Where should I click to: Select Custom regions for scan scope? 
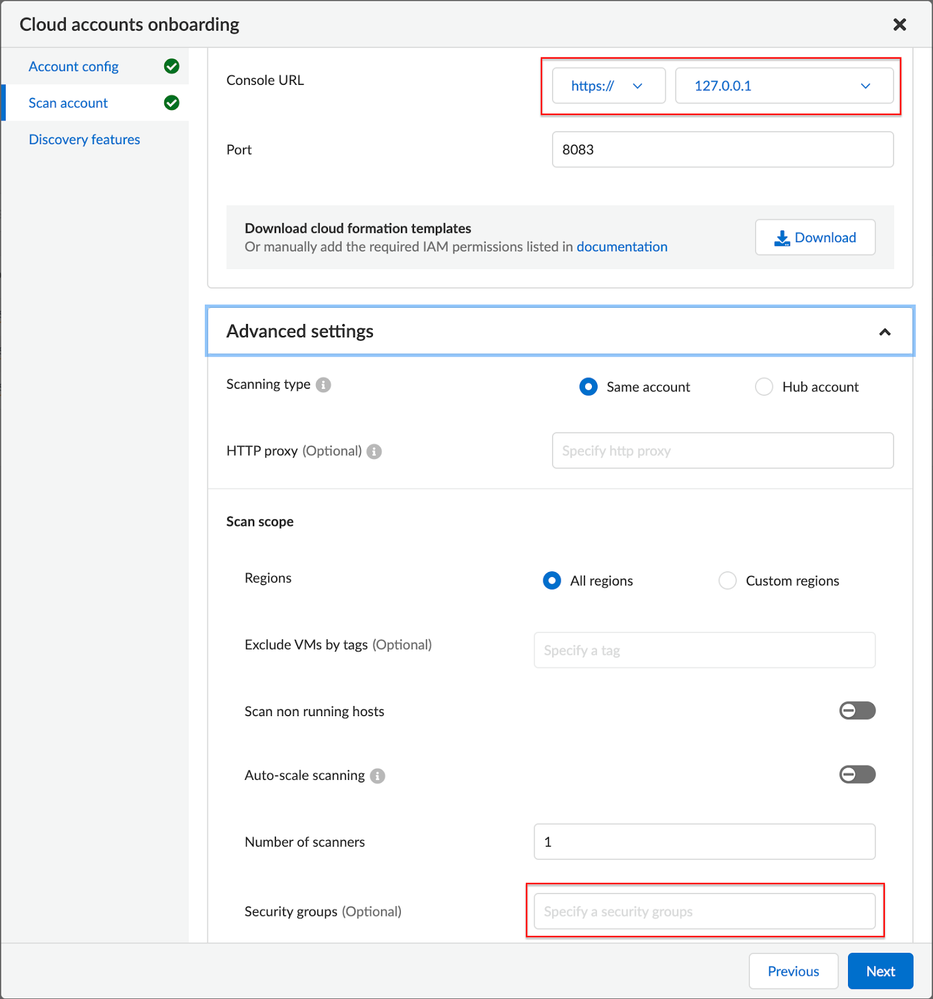click(727, 581)
